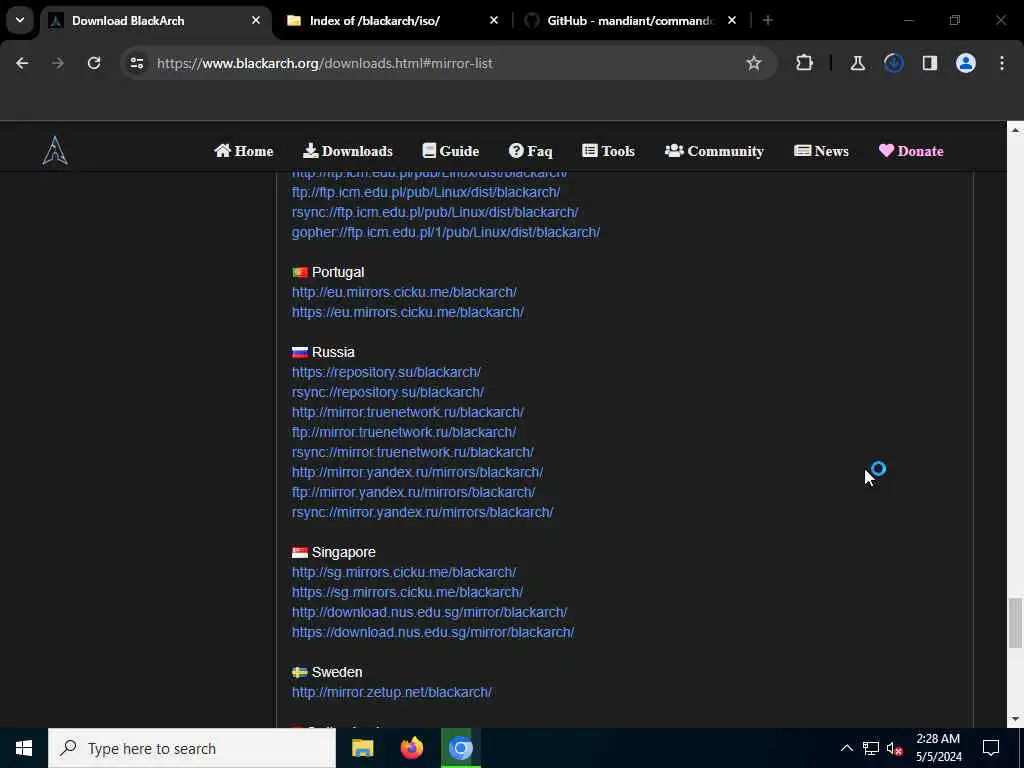1024x768 pixels.
Task: Click the scrollbar up arrow
Action: click(1015, 130)
